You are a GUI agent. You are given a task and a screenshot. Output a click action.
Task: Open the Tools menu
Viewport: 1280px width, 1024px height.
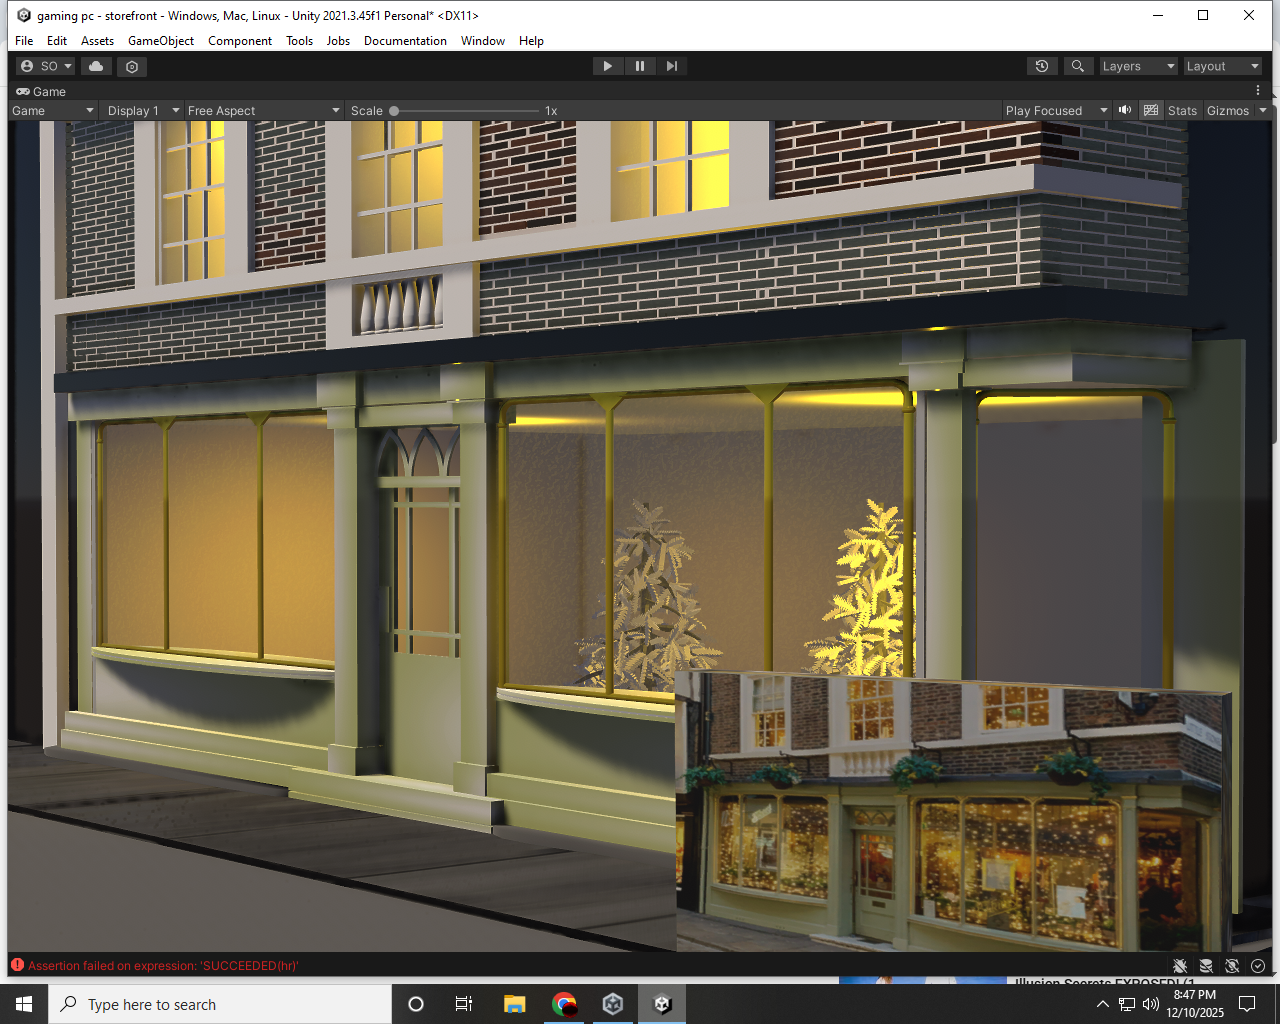coord(299,41)
